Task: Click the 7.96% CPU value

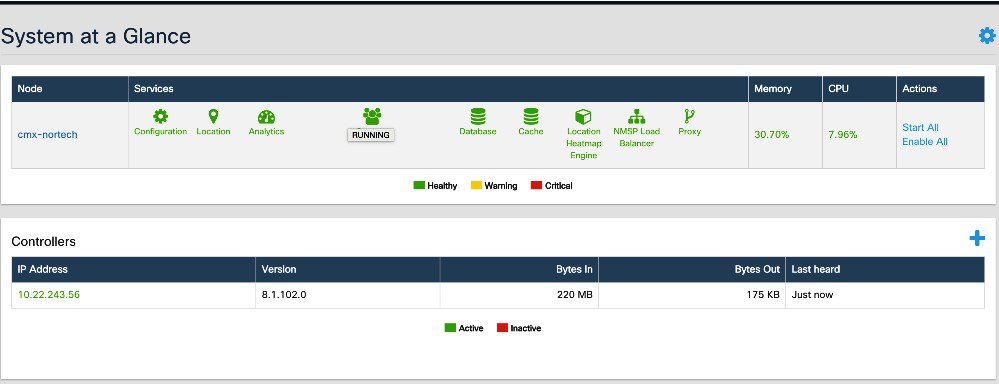Action: click(x=843, y=134)
